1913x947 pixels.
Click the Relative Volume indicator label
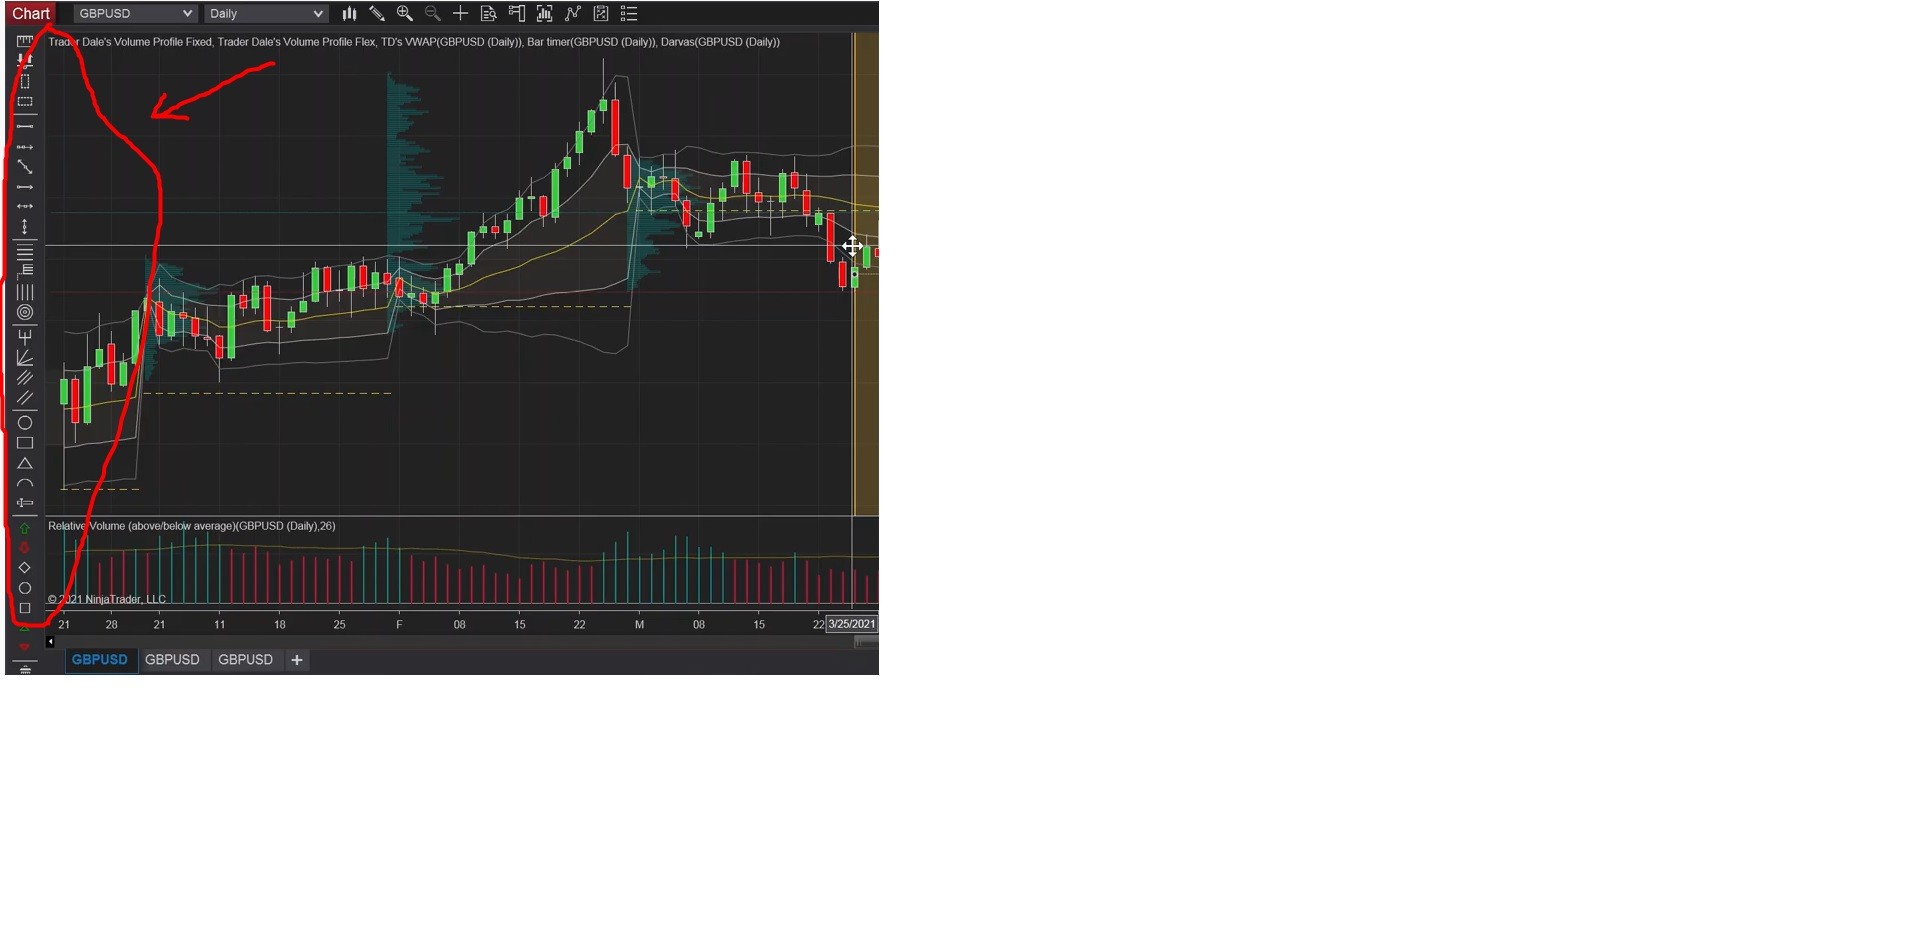point(192,526)
